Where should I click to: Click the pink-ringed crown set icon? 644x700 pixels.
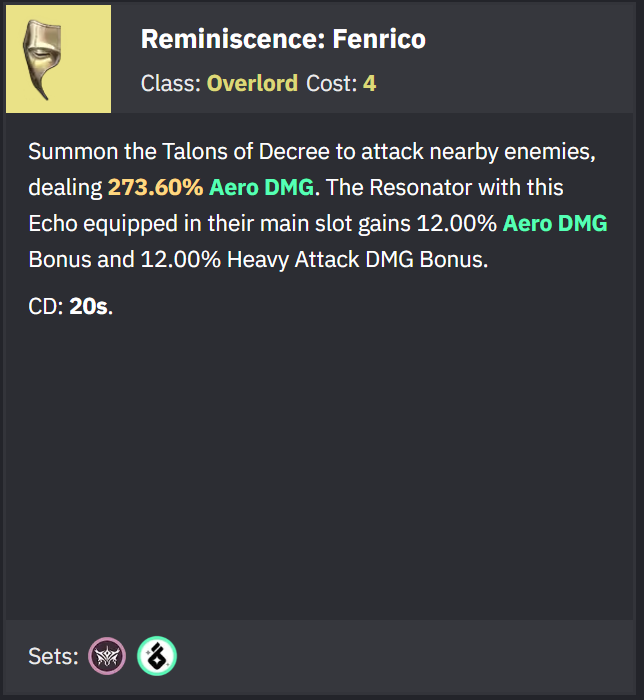pos(107,656)
